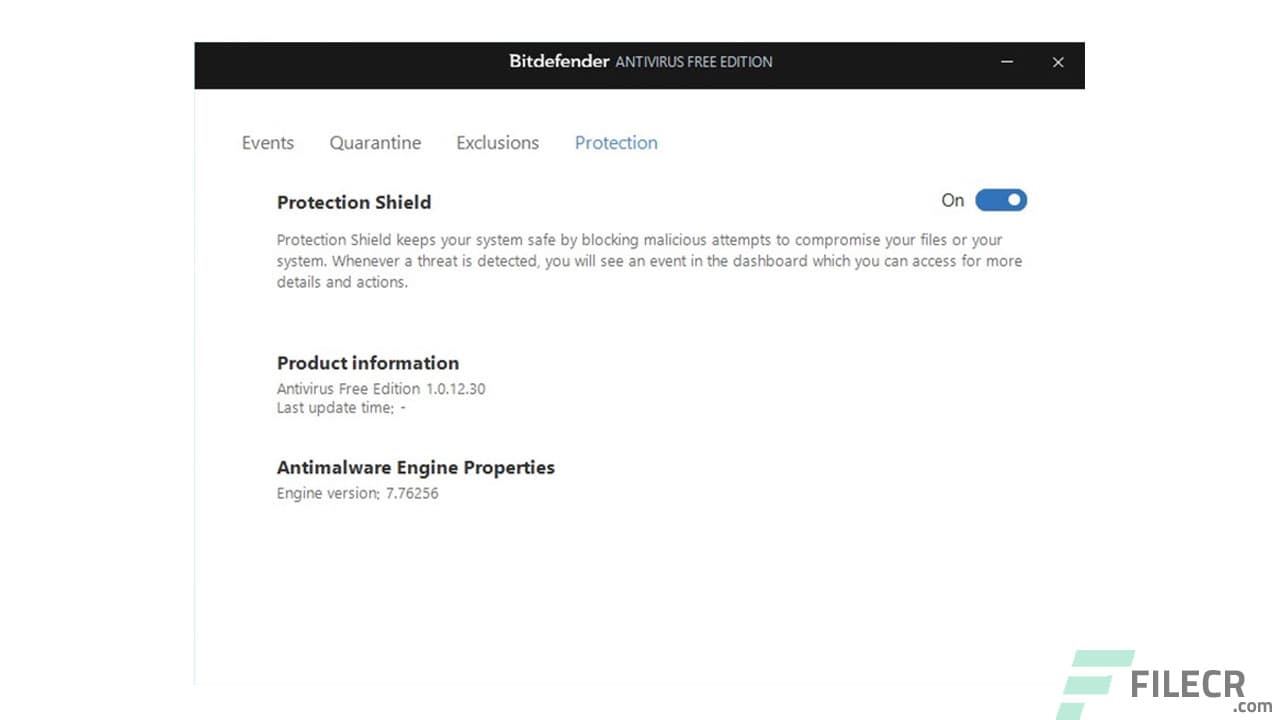Screen dimensions: 1280x720
Task: Click the Antimalware Engine Properties heading
Action: pos(416,467)
